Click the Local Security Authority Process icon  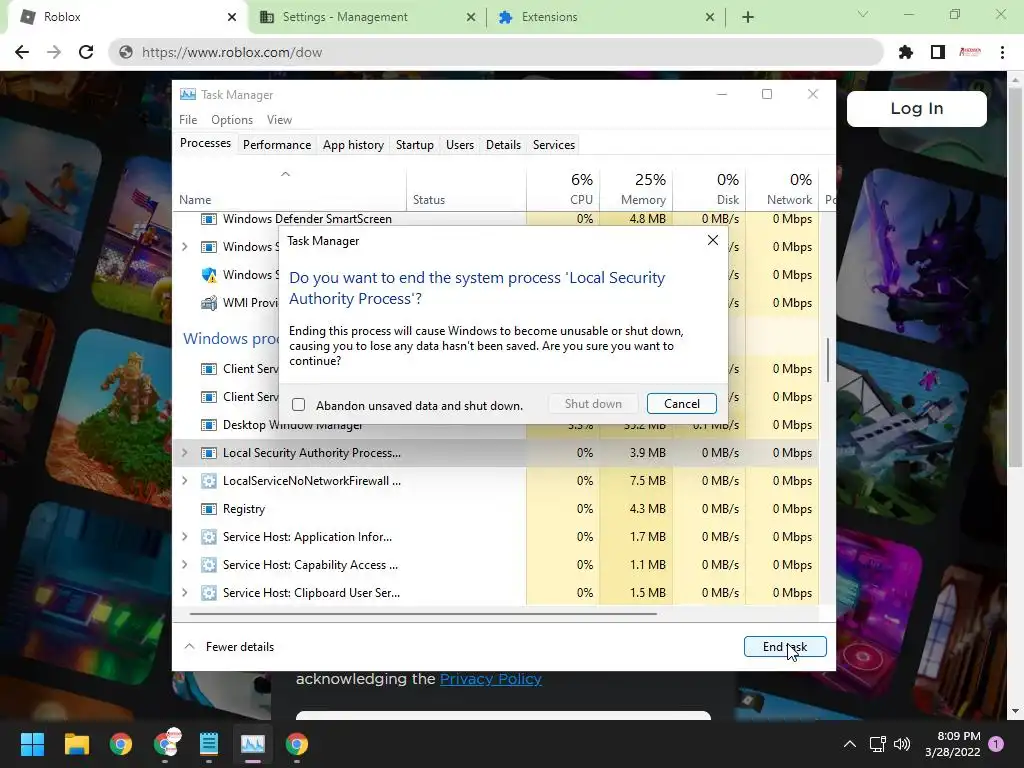pos(208,453)
